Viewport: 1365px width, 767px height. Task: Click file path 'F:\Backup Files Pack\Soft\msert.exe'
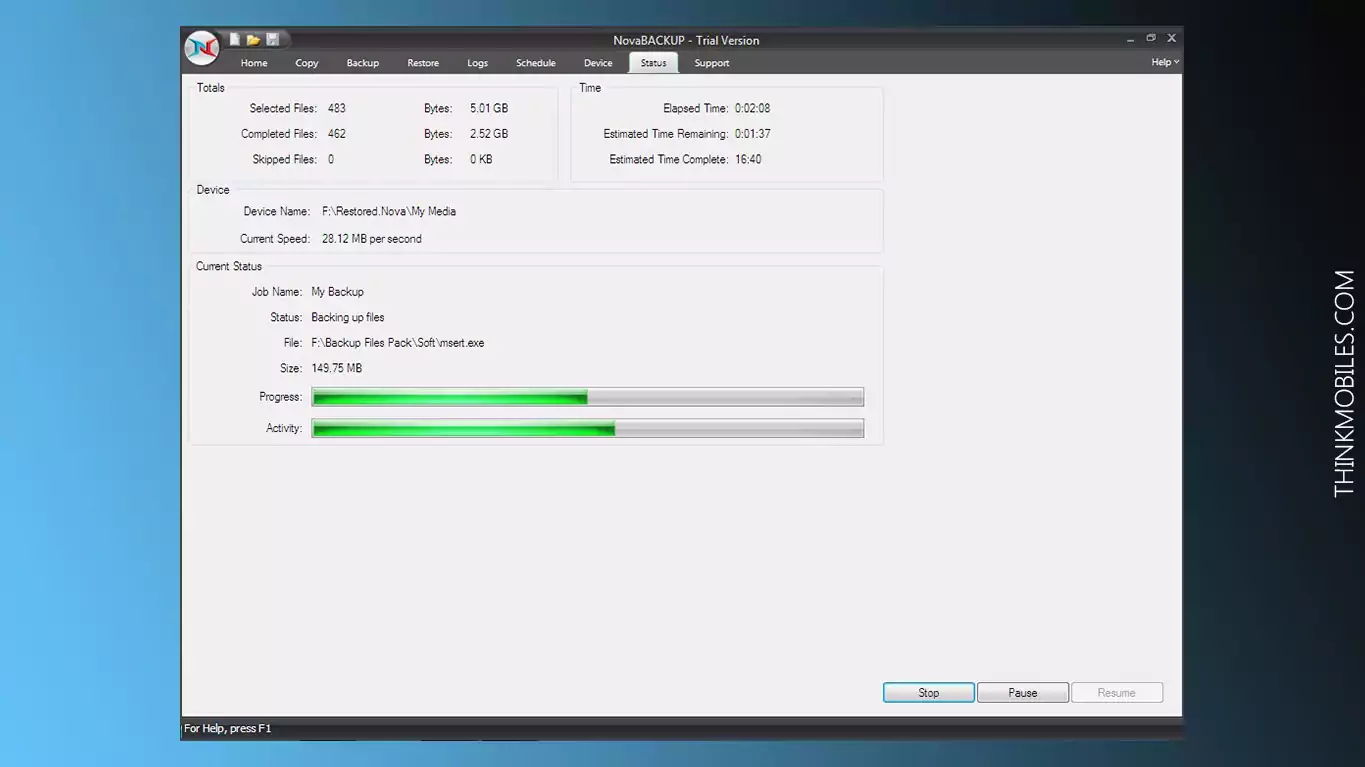tap(398, 343)
